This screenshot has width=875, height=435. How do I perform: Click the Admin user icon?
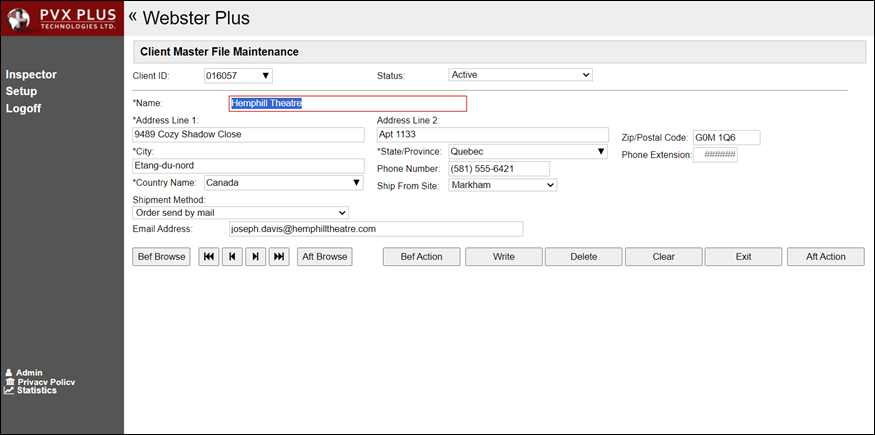pos(9,373)
